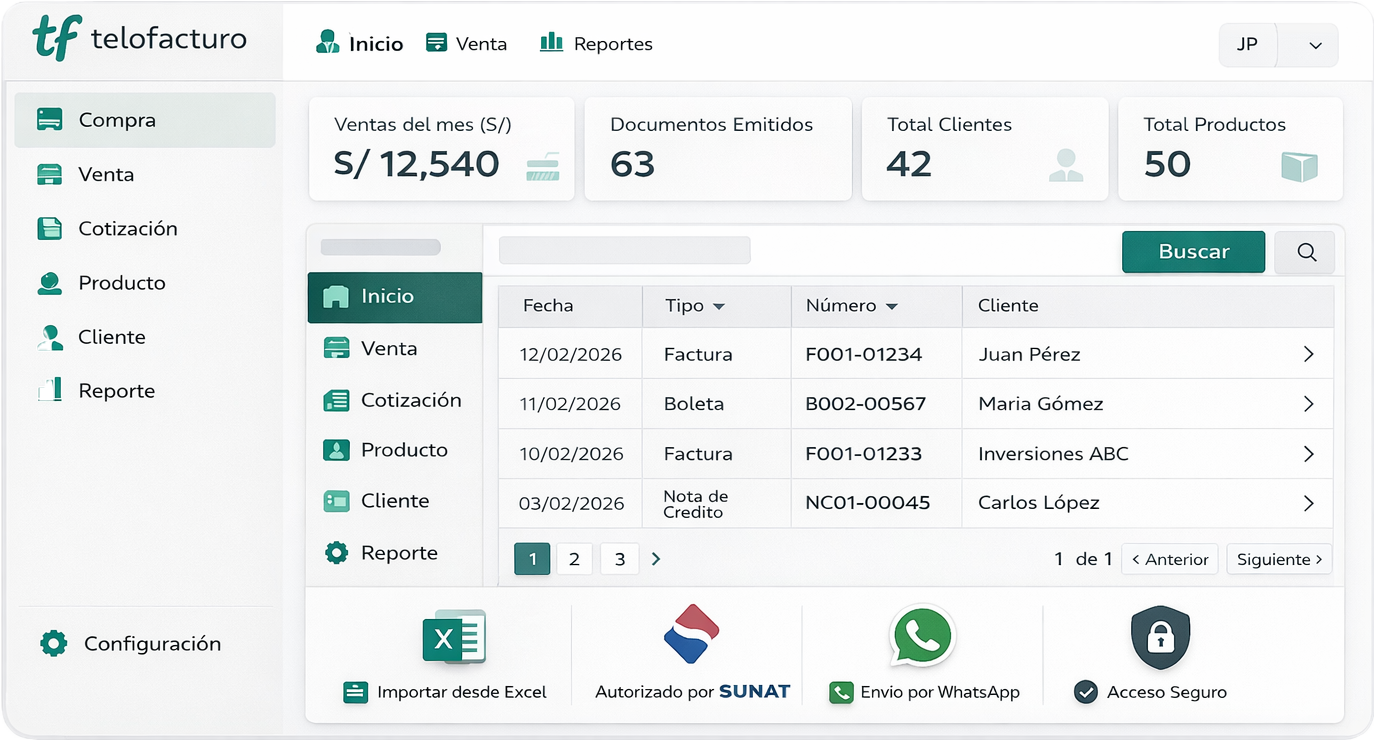The image size is (1374, 740).
Task: Expand the Inversiones ABC row arrow
Action: click(1308, 454)
